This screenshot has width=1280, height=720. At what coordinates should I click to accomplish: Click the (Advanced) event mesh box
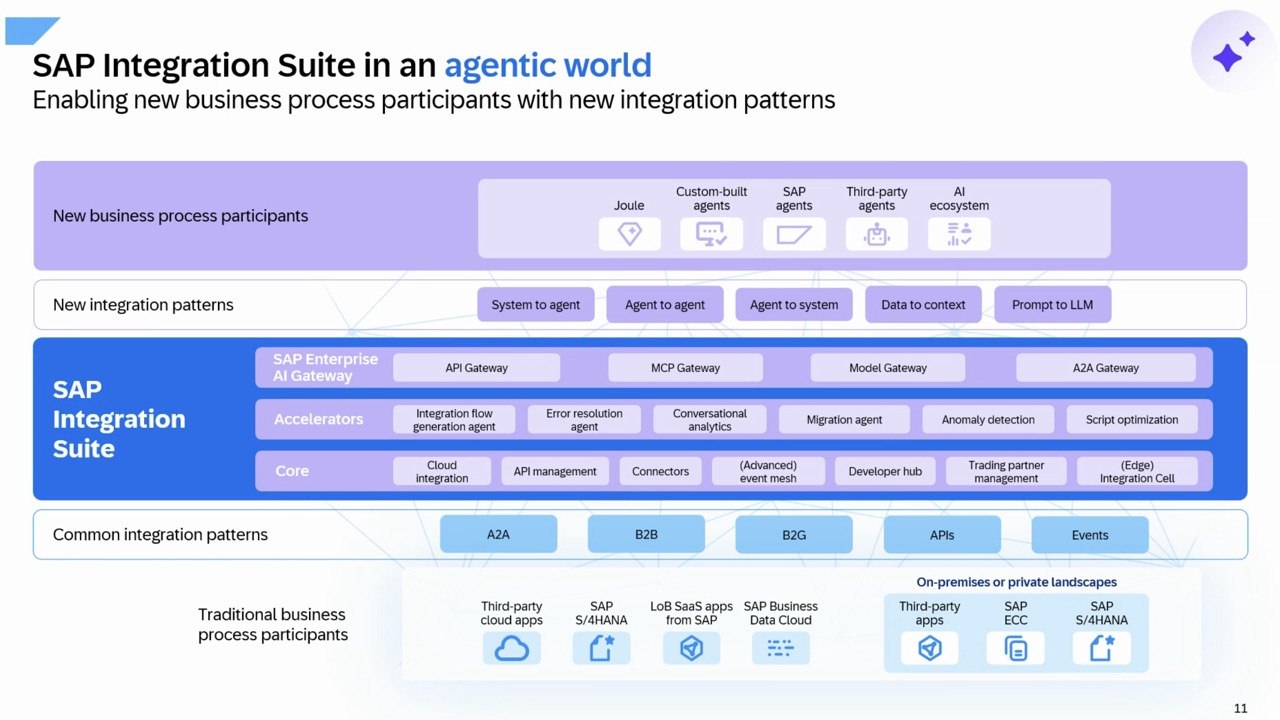(x=768, y=472)
